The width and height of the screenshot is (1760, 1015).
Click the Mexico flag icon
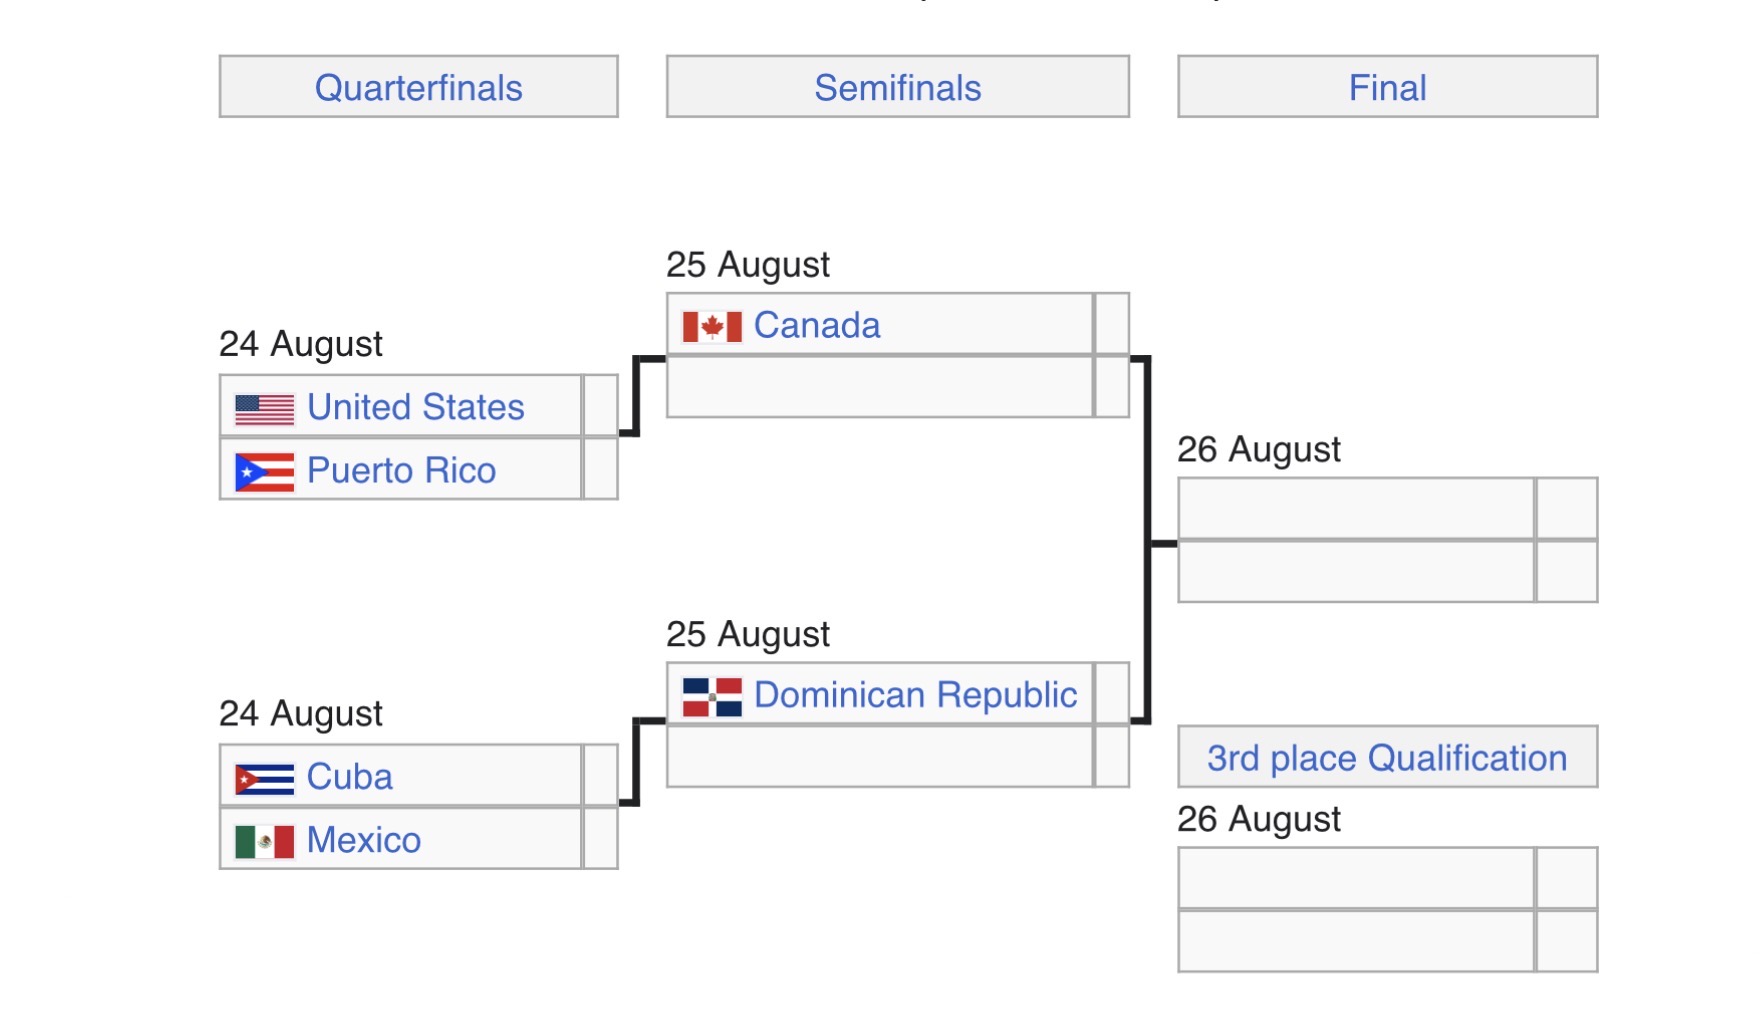coord(265,842)
